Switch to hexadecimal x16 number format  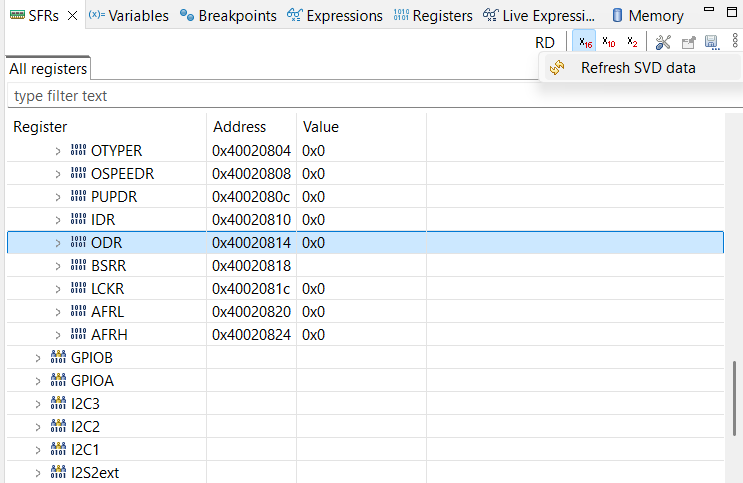point(585,42)
